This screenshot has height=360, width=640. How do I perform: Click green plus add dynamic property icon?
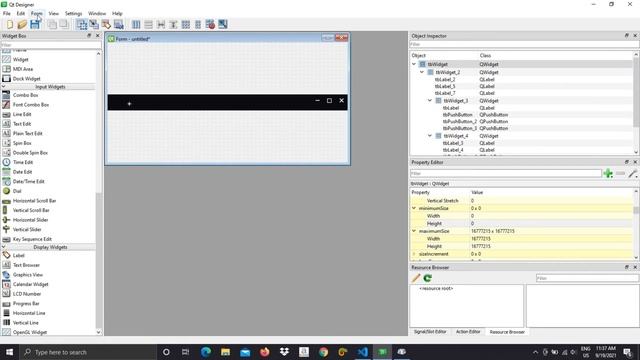[x=608, y=173]
